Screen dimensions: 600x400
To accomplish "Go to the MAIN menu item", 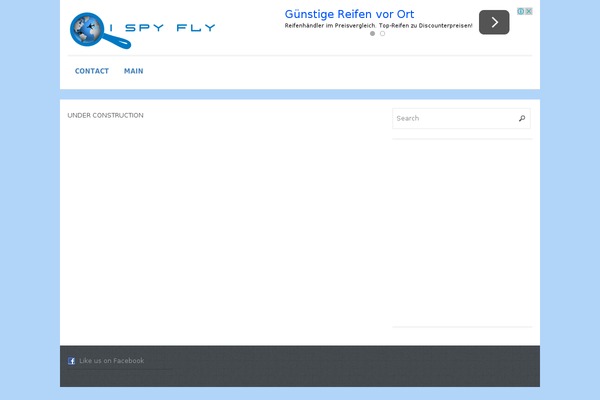I will [x=134, y=71].
